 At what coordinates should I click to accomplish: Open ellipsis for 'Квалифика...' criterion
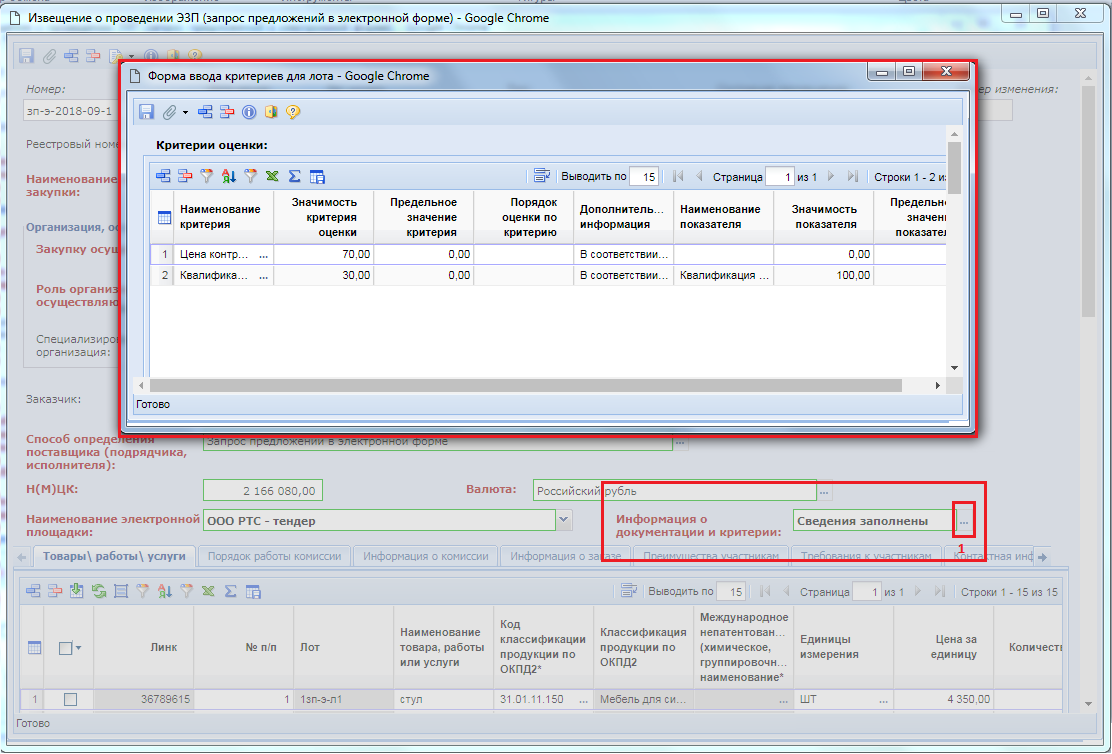pyautogui.click(x=264, y=275)
